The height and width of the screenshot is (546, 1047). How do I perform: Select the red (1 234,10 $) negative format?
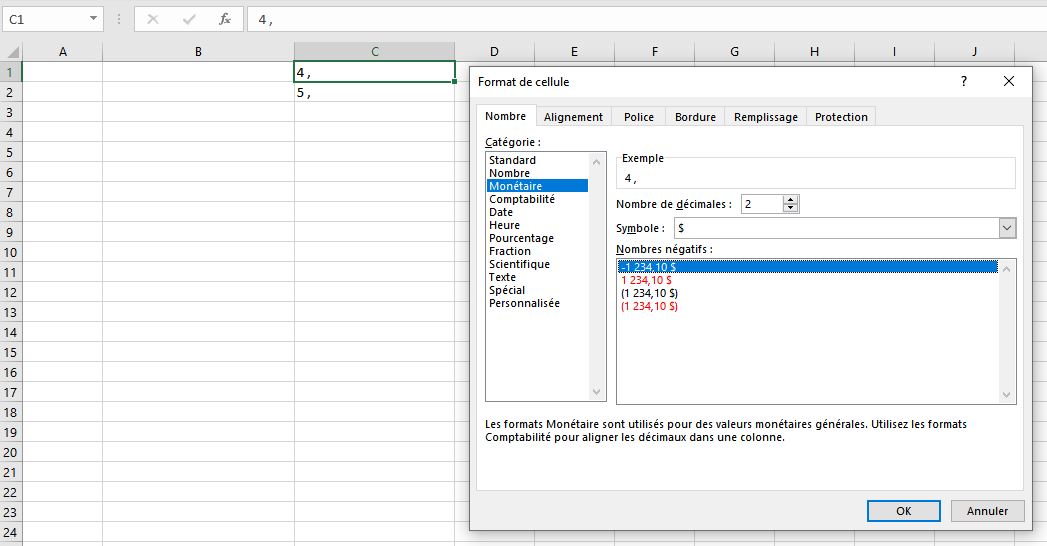click(x=649, y=306)
